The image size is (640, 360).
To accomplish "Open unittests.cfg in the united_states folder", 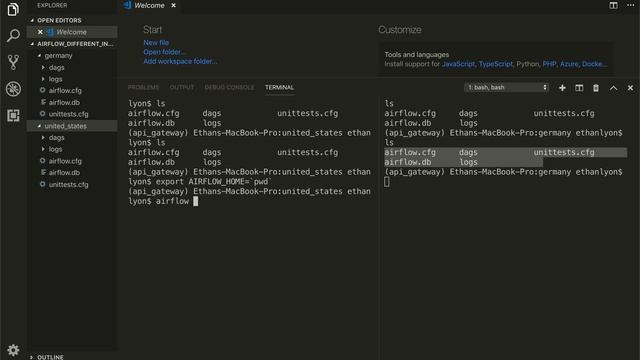I will [68, 184].
